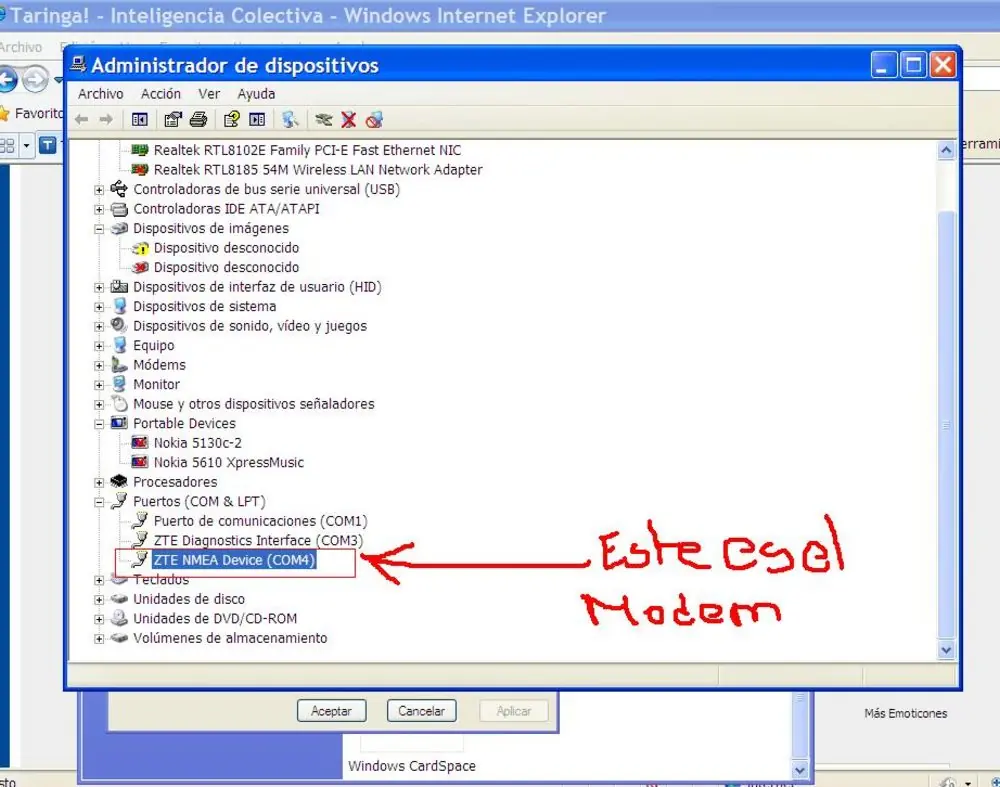Expand the Volúmenes de almacenamiento node

tap(99, 638)
